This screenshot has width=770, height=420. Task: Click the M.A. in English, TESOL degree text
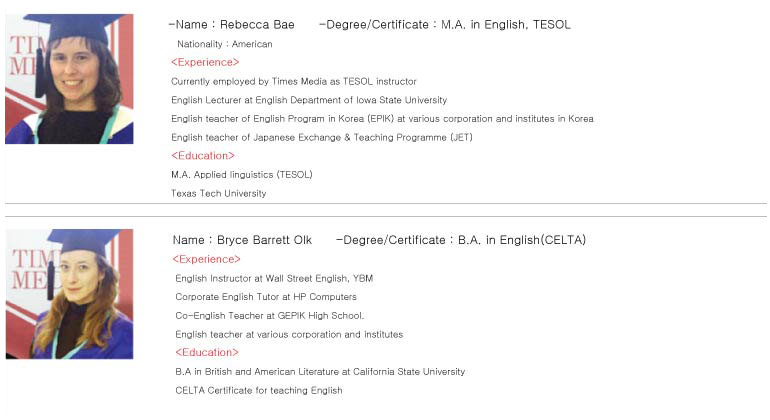tap(506, 25)
